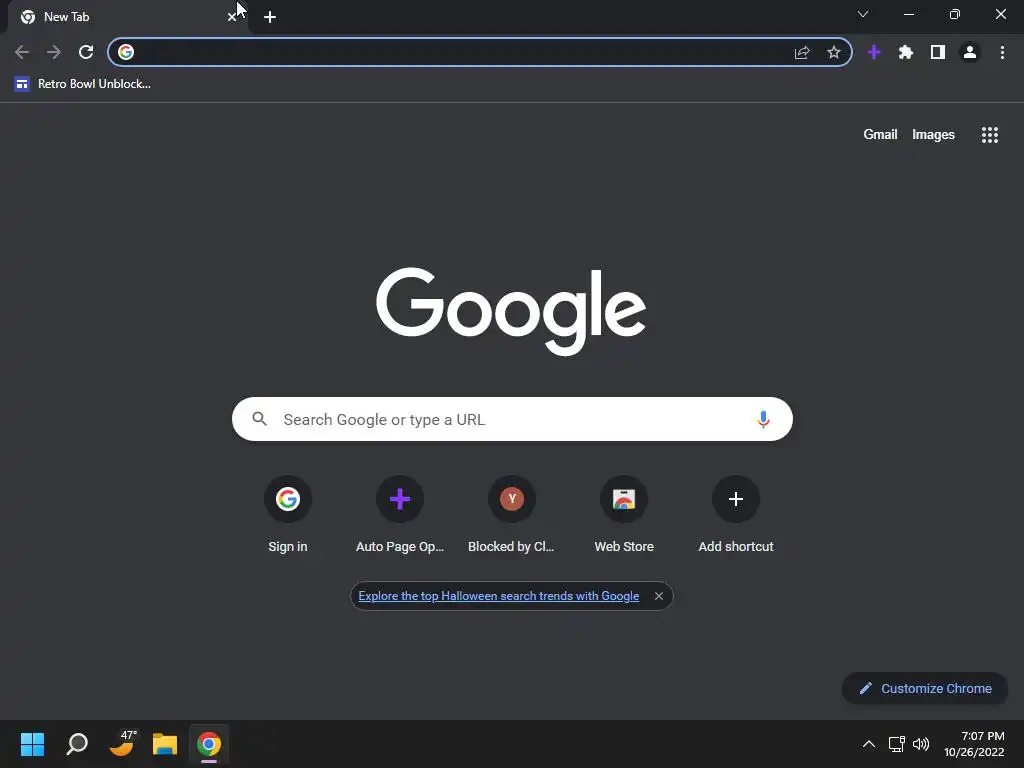Open the Windows Start menu
This screenshot has width=1024, height=768.
click(x=32, y=744)
